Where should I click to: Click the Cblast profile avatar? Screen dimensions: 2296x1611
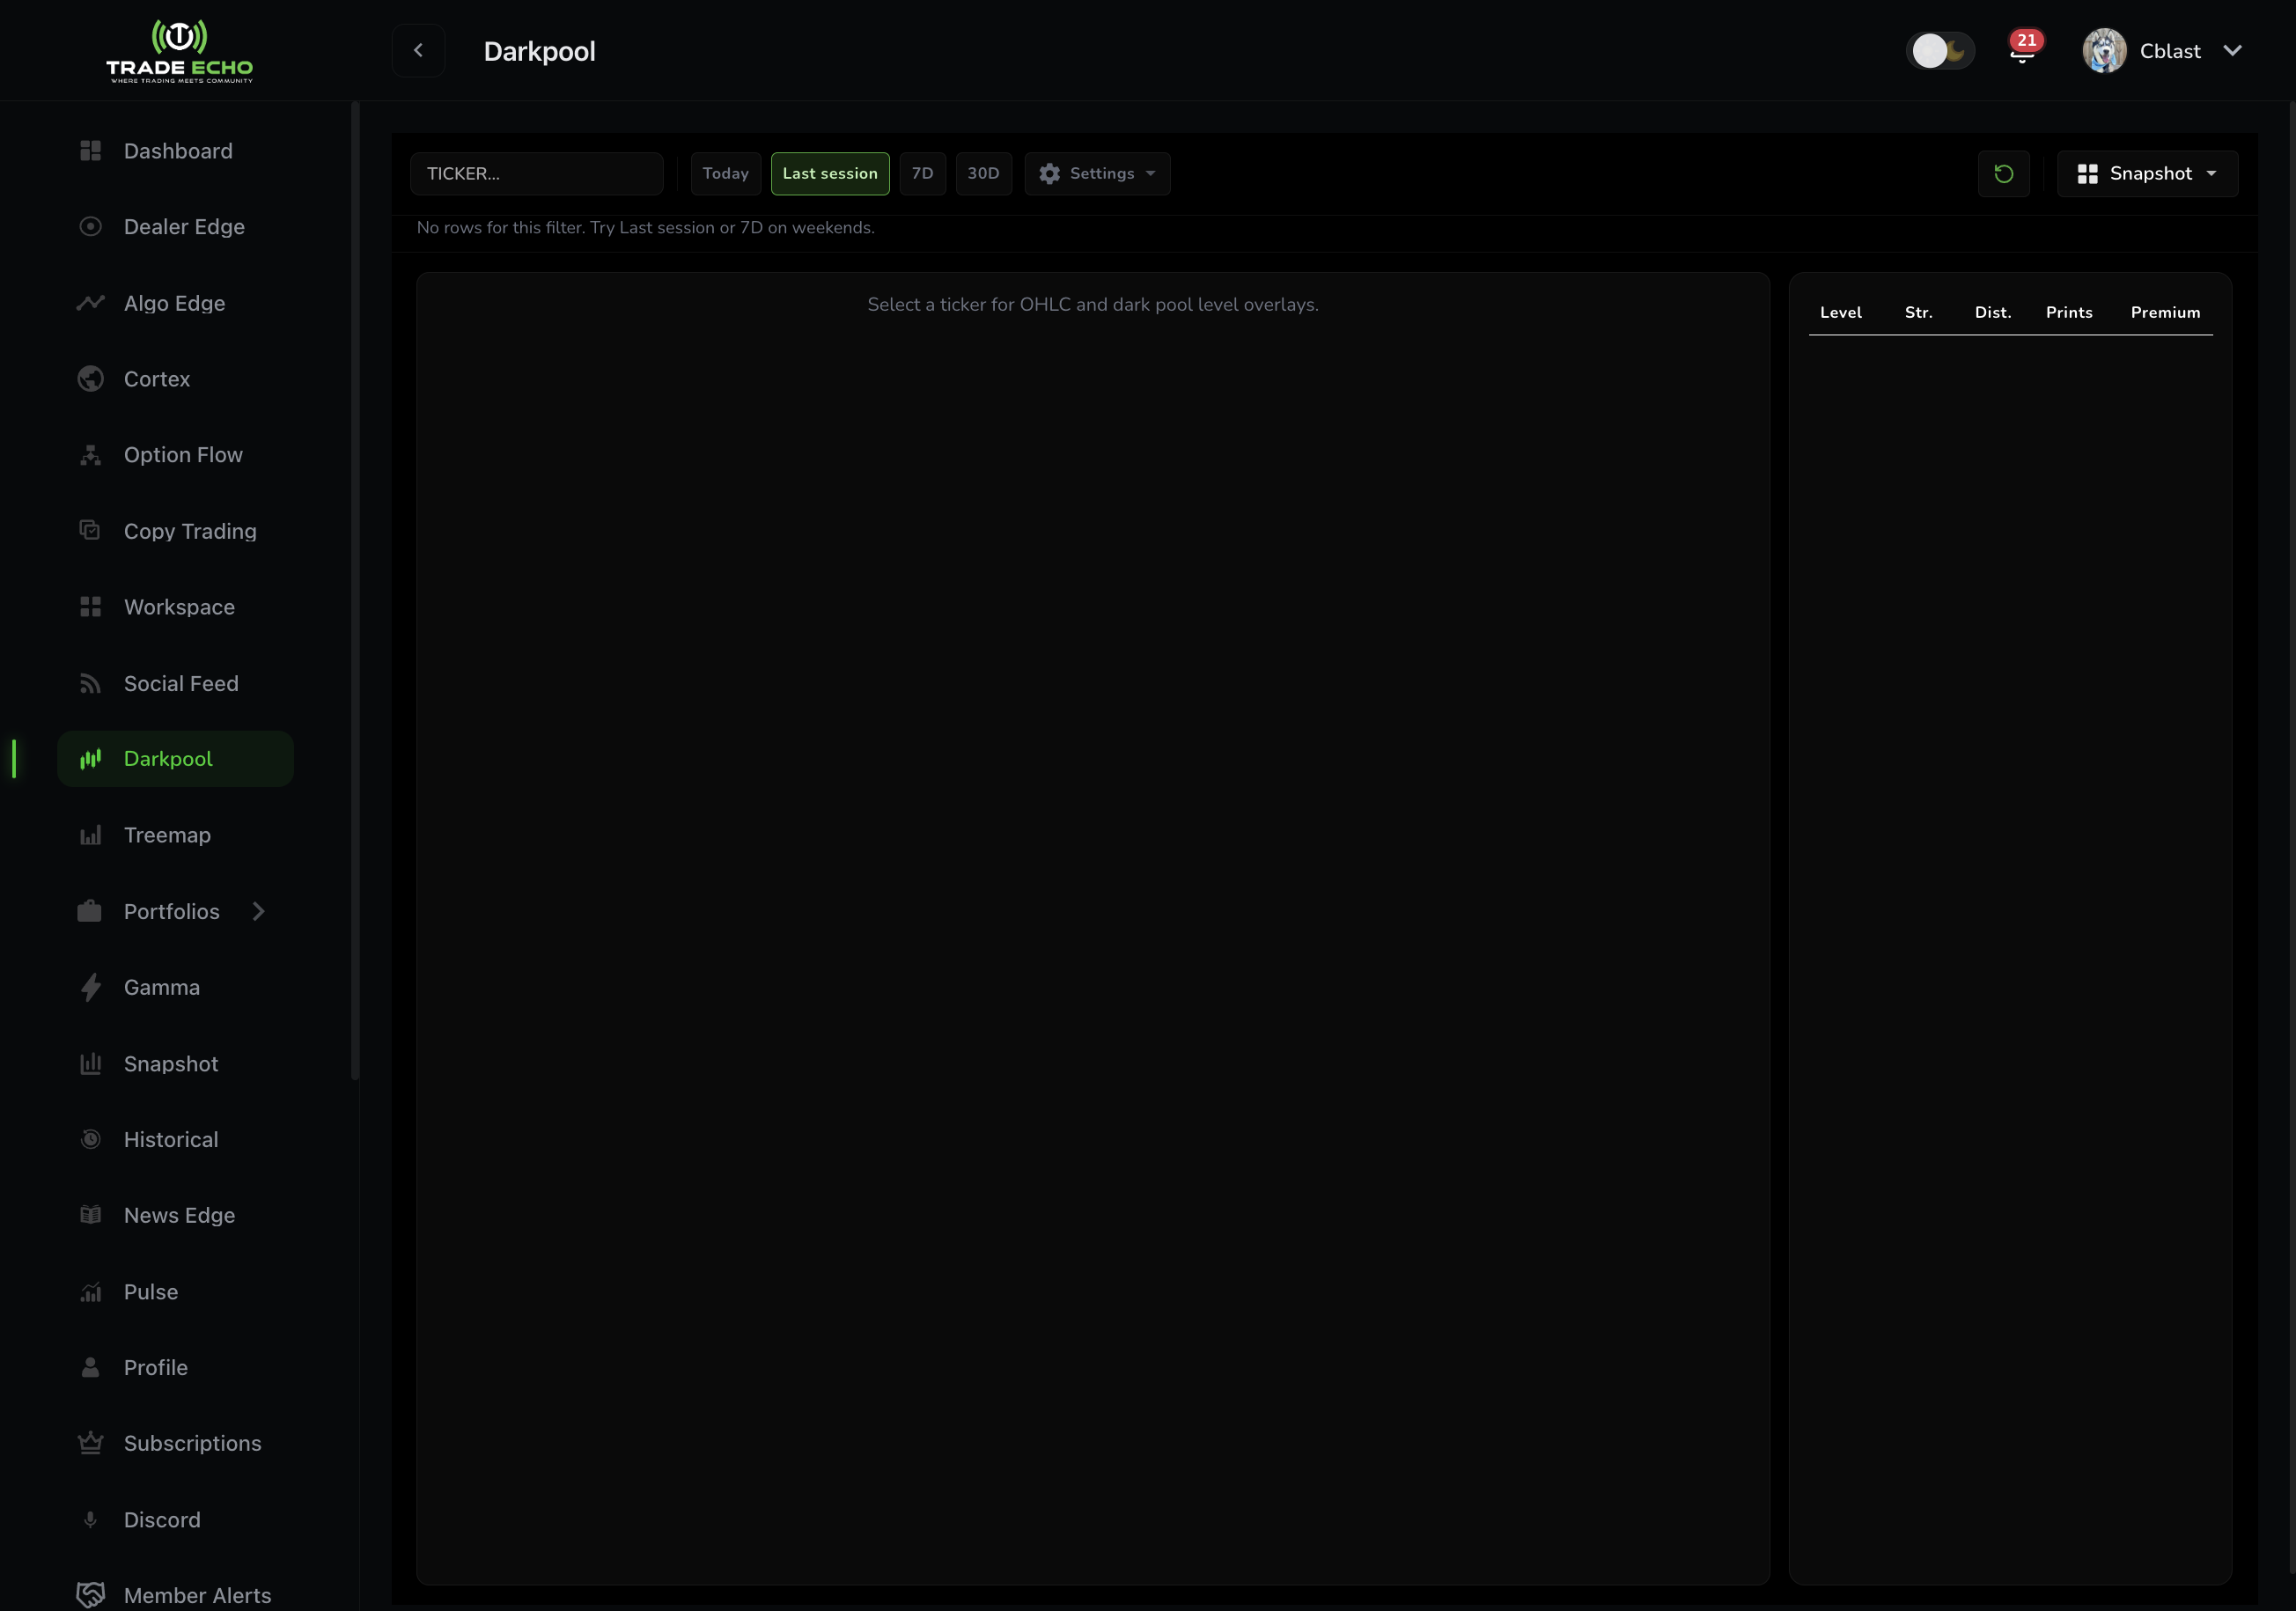(2104, 50)
